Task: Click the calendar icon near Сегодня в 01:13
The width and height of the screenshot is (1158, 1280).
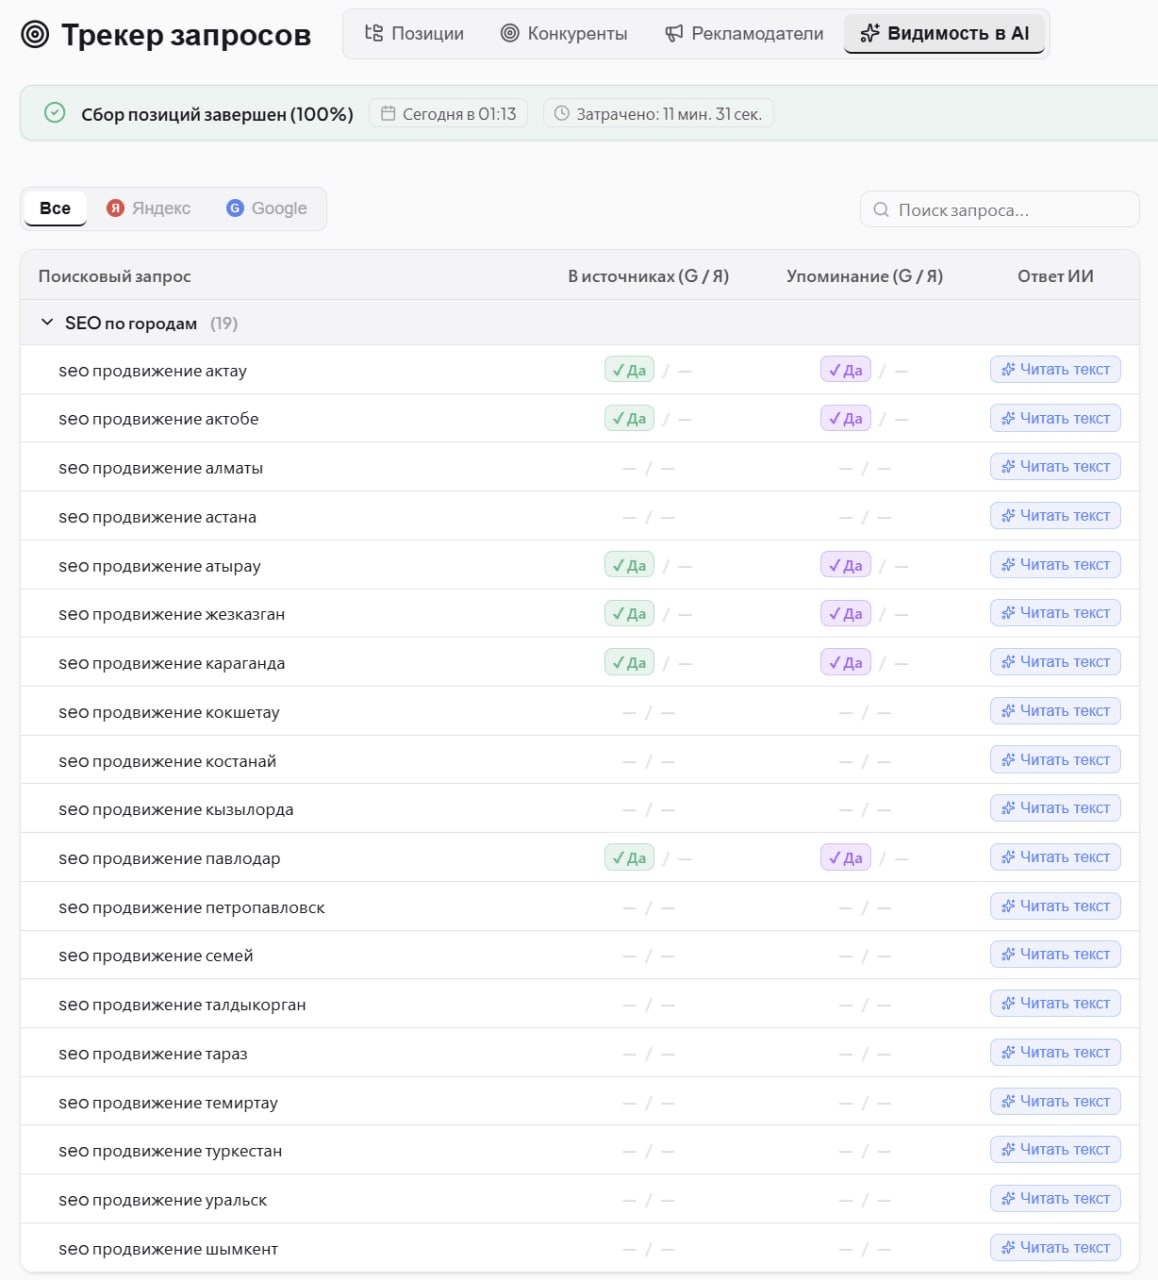Action: click(388, 114)
